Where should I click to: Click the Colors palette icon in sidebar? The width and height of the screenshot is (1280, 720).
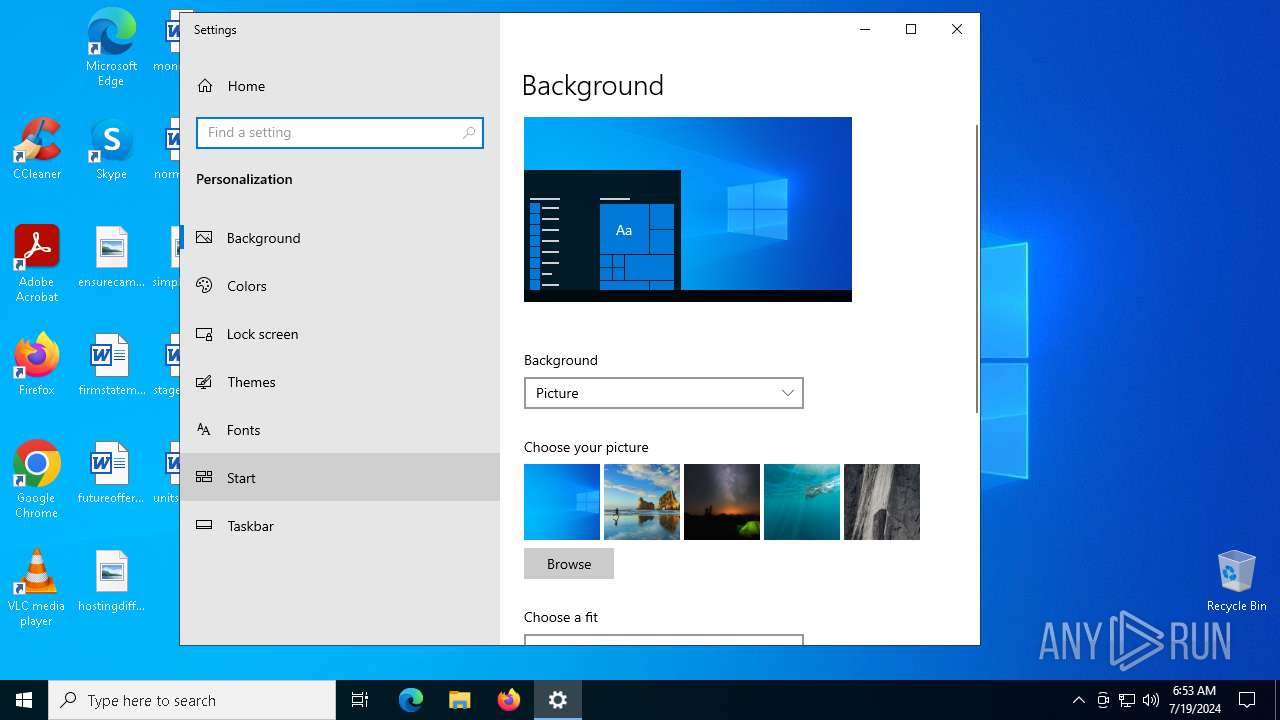point(204,286)
